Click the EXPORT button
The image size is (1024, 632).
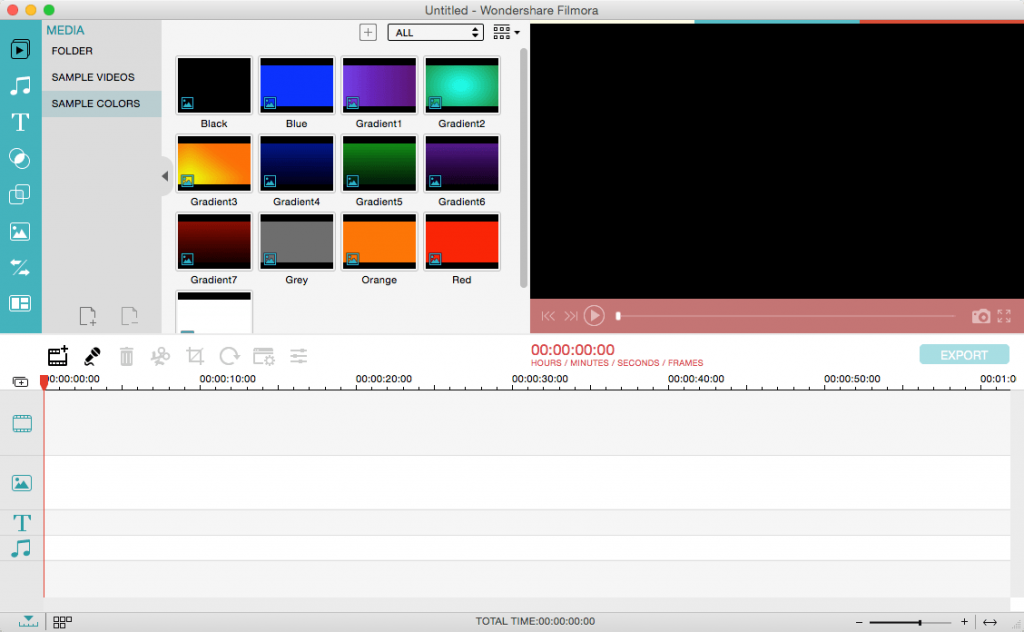964,355
